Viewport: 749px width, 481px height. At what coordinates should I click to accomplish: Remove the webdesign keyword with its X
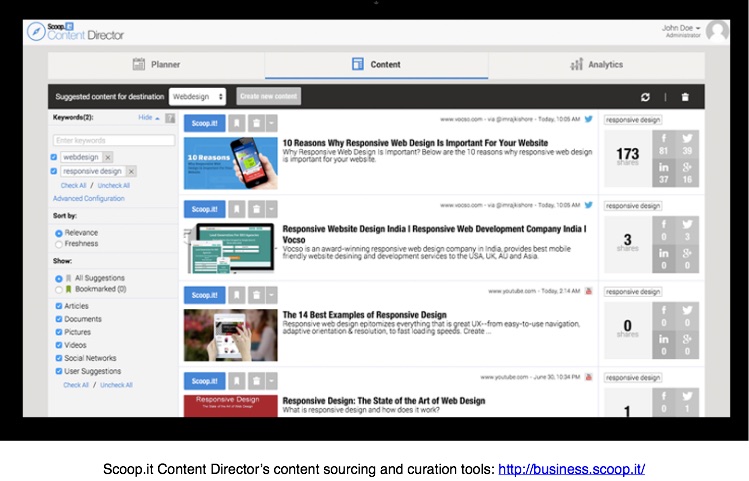click(108, 157)
